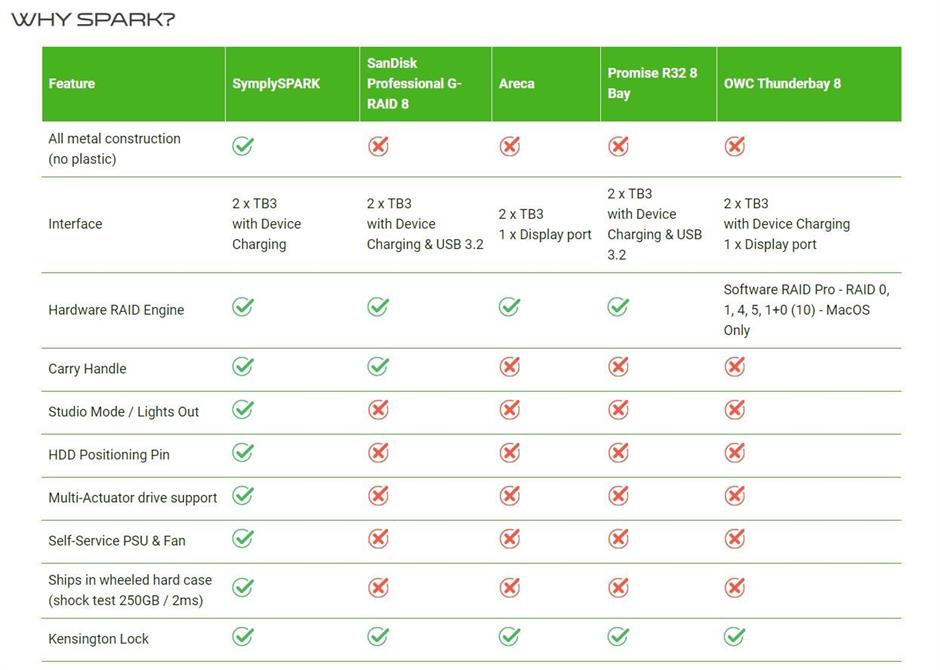940x670 pixels.
Task: Click Promise R32 Self-Service PSU red X
Action: click(618, 539)
